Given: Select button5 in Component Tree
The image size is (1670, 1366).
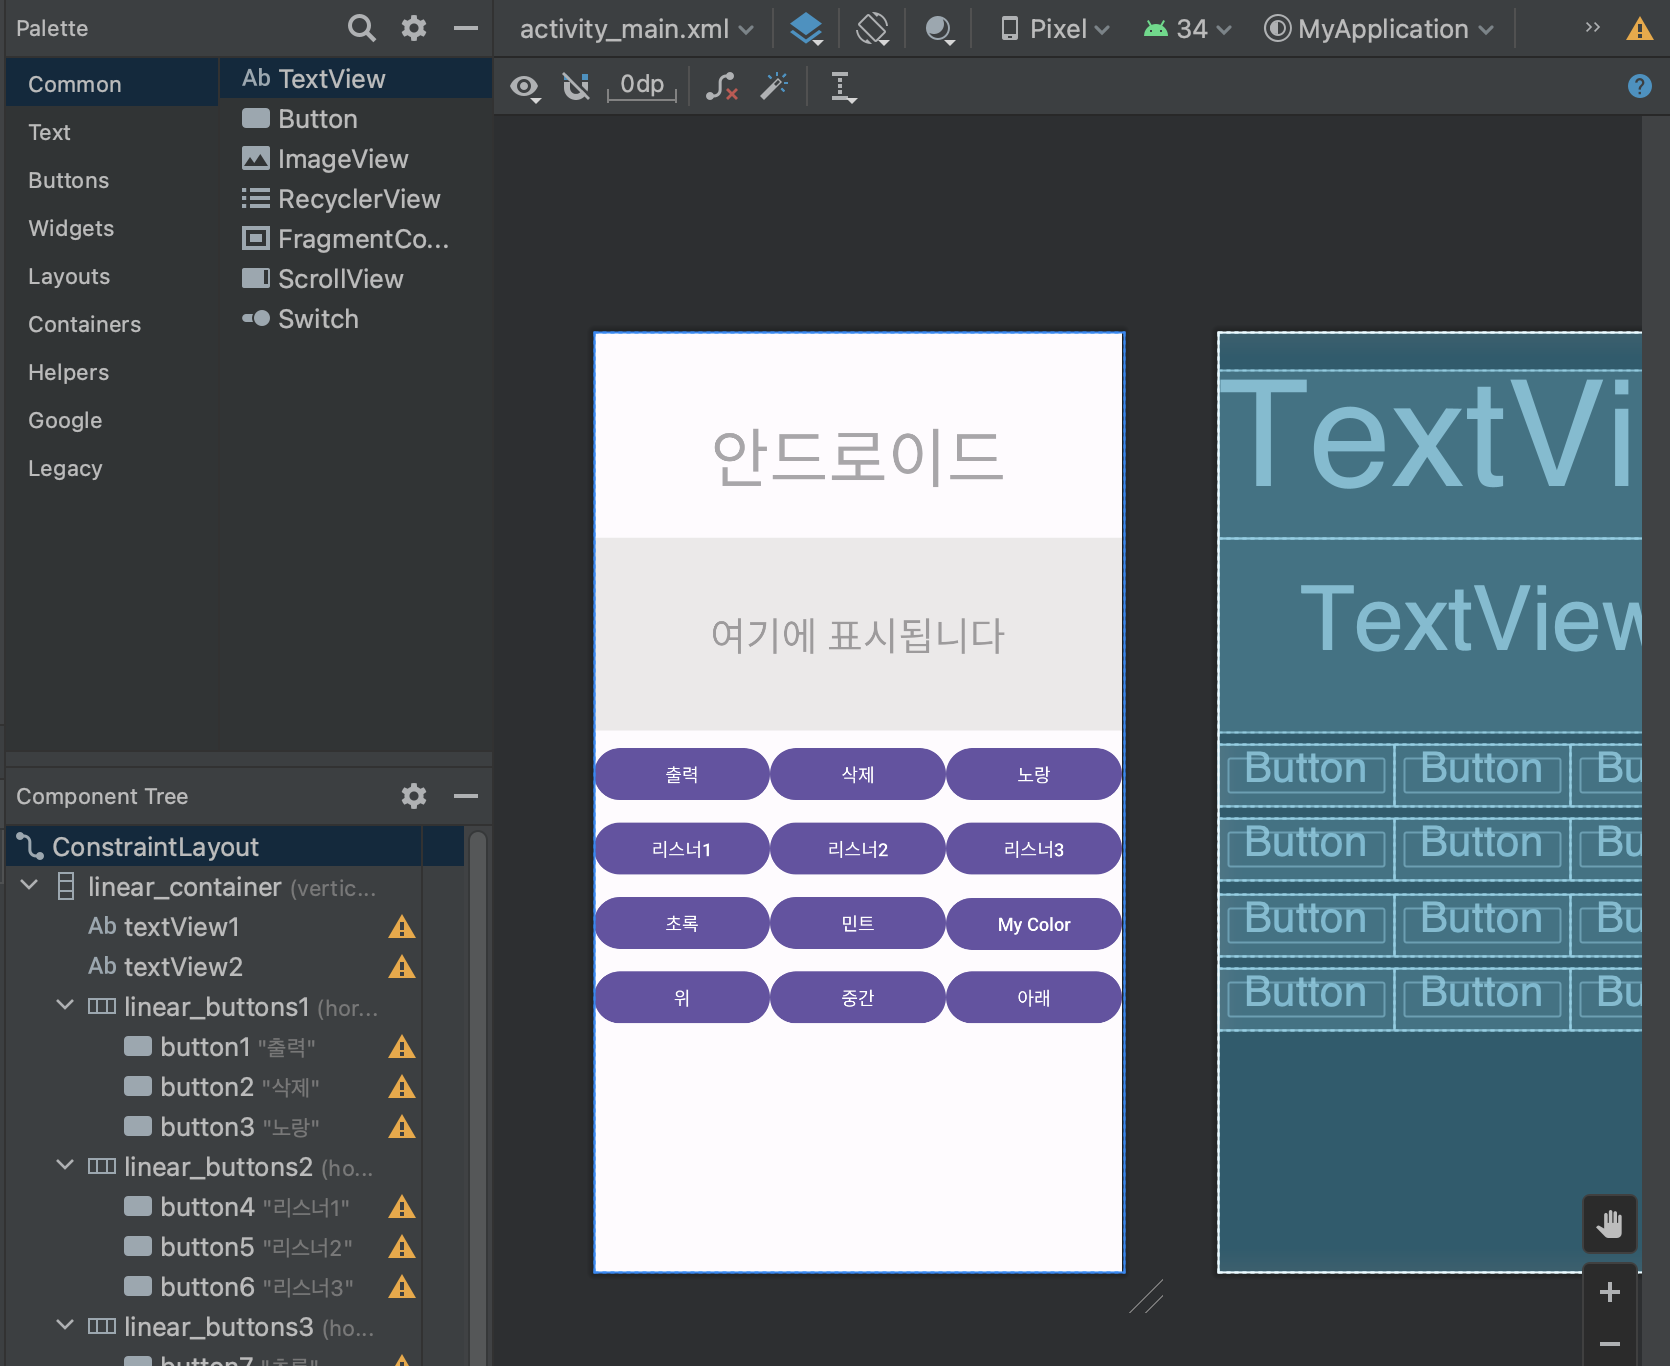Looking at the screenshot, I should (x=207, y=1247).
